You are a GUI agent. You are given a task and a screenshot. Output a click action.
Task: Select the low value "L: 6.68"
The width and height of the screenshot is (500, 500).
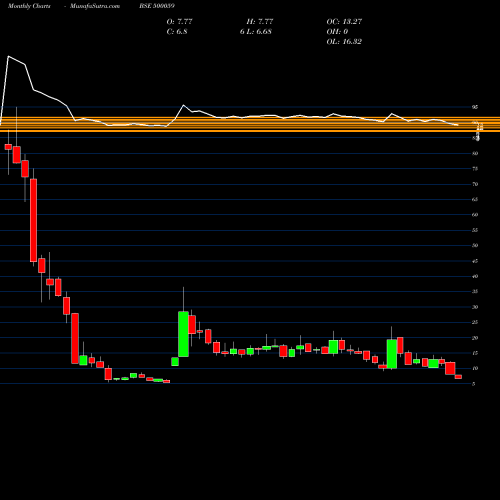pyautogui.click(x=259, y=32)
